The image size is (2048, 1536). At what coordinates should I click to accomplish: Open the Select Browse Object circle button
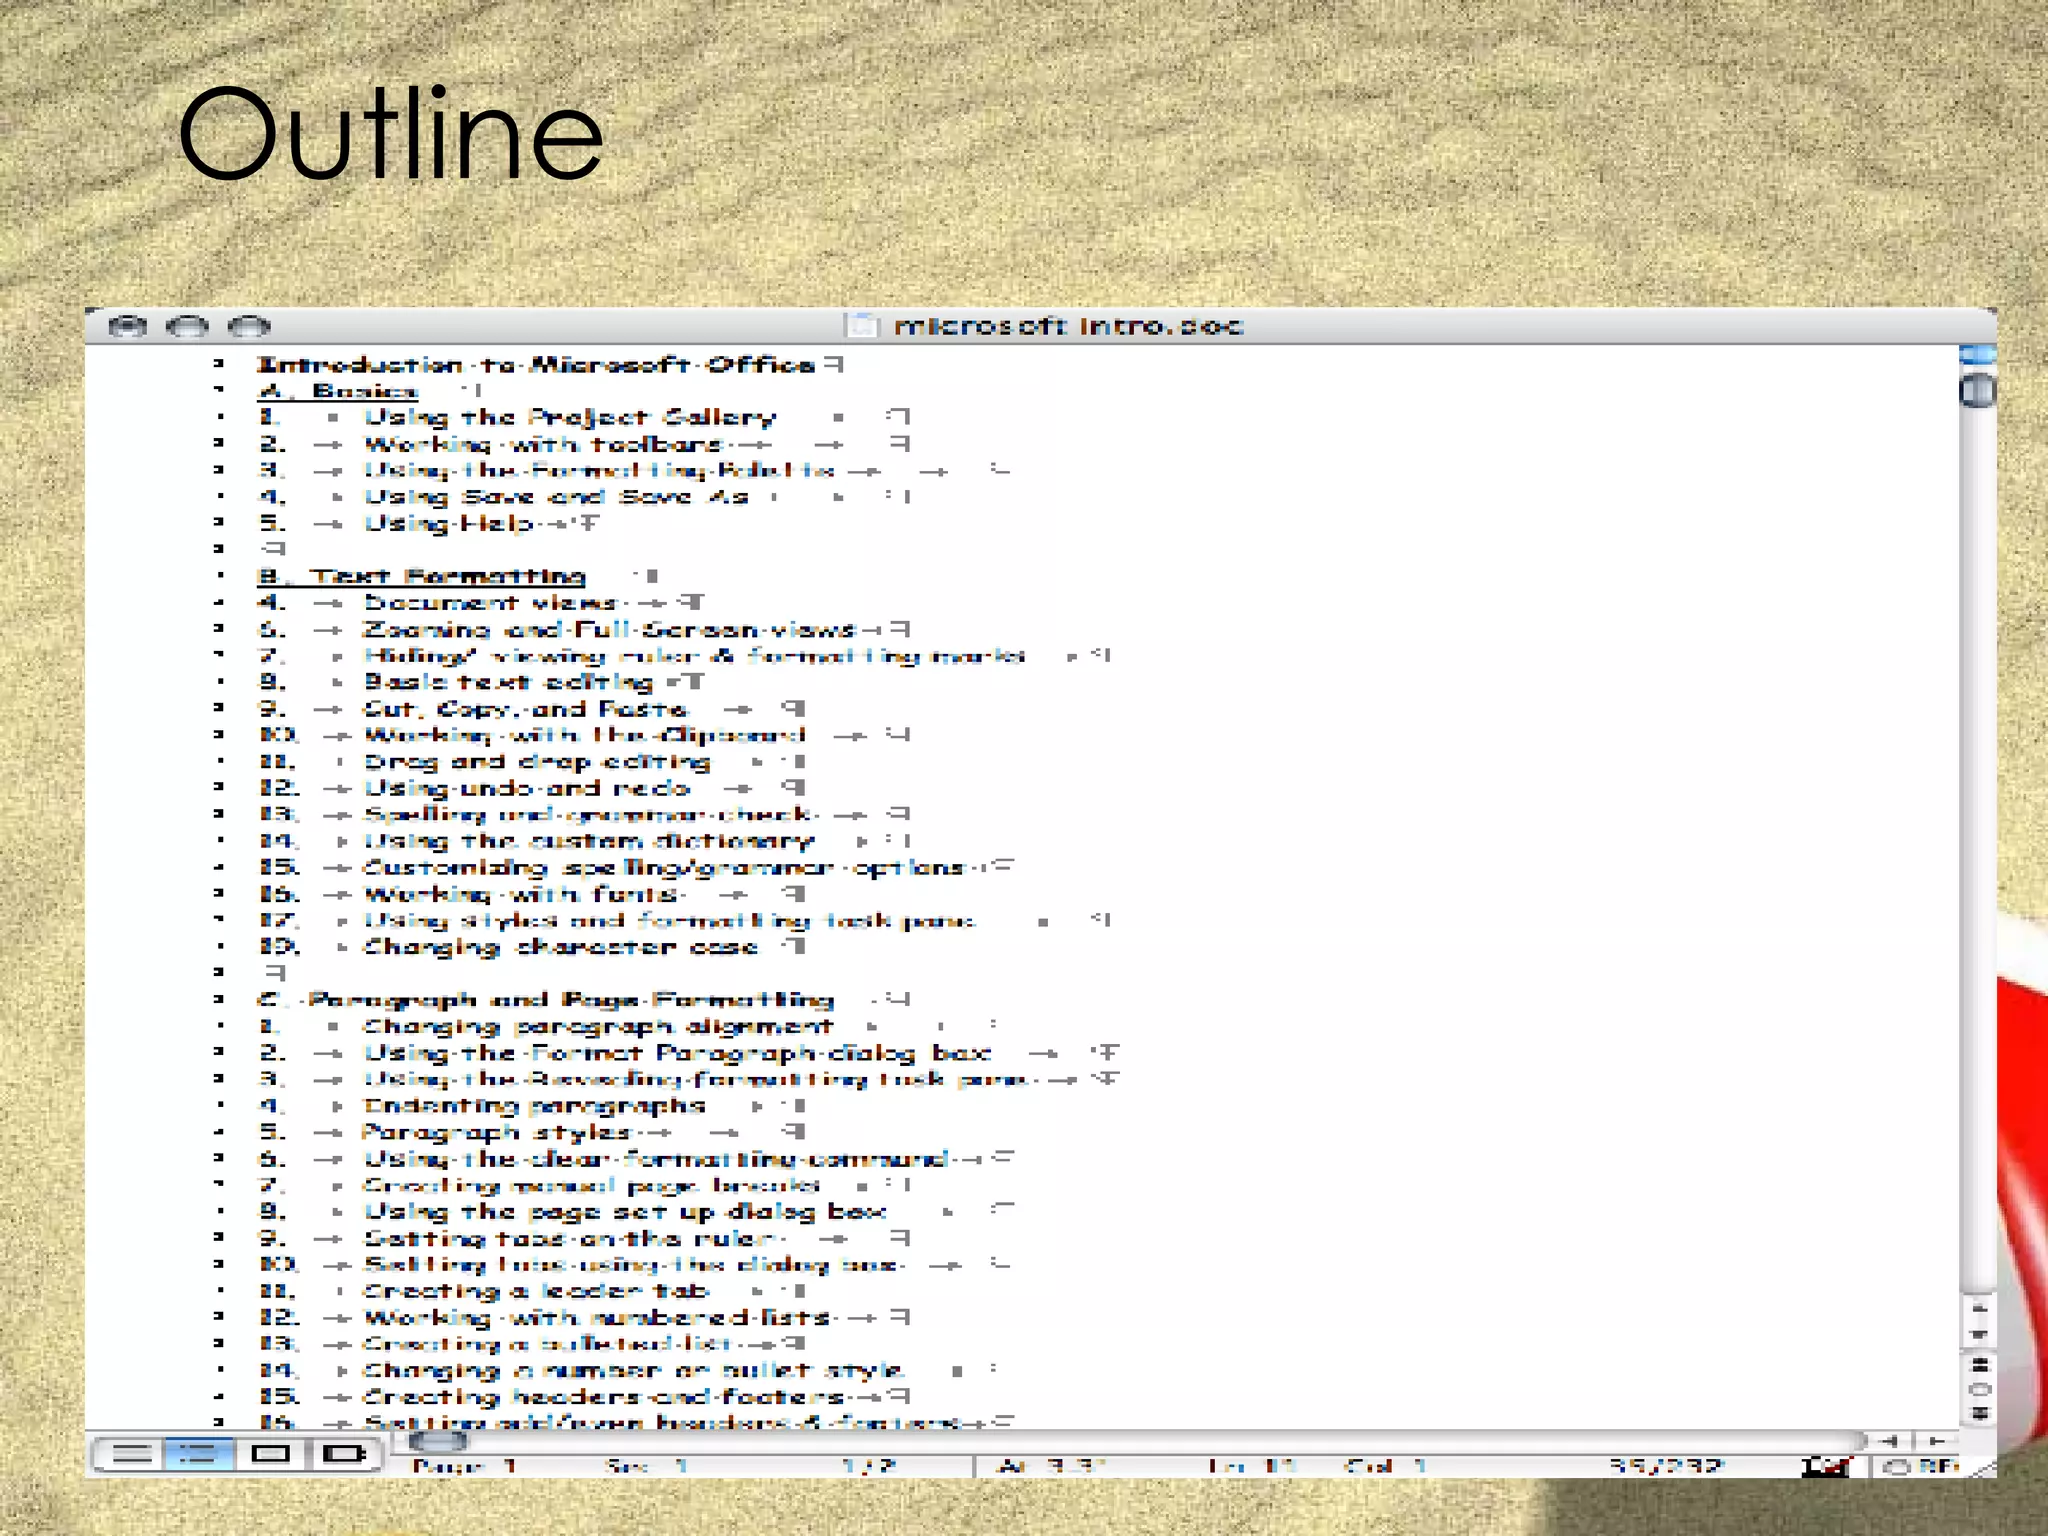point(1978,1389)
